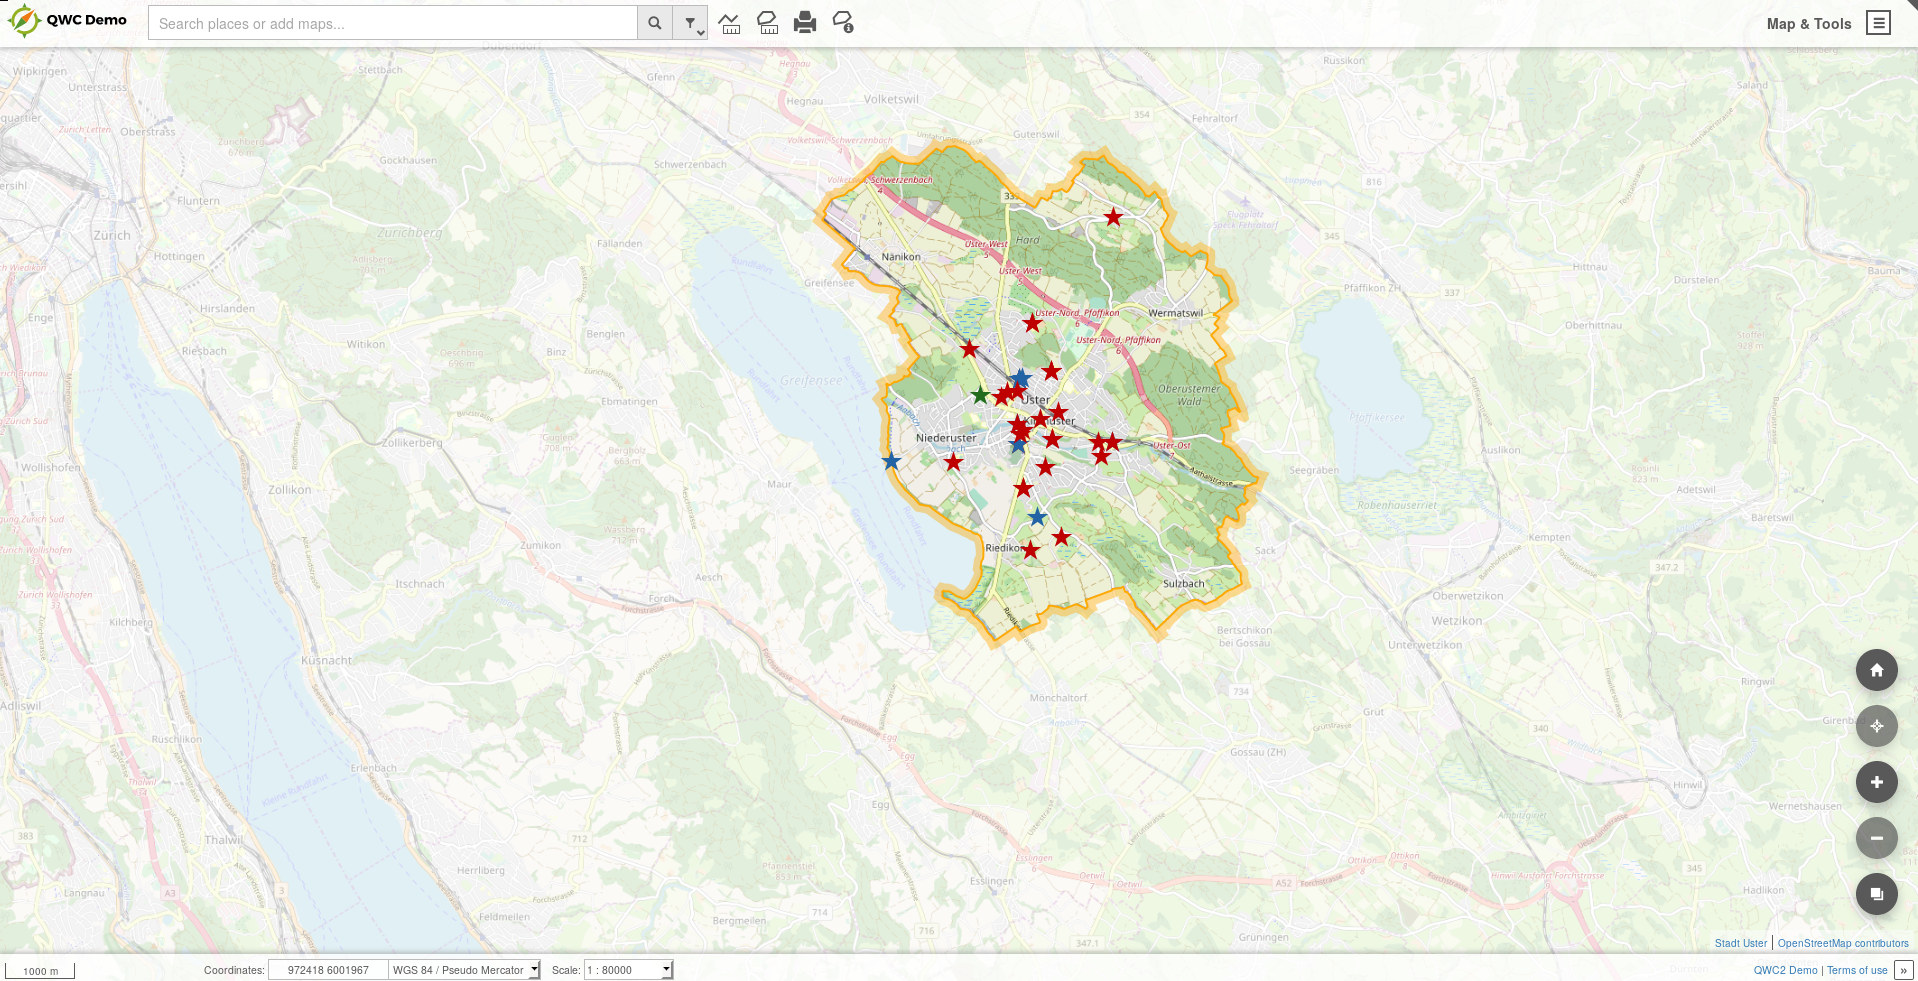Open the map scale 1:80000 dropdown
1918x981 pixels.
(x=629, y=970)
